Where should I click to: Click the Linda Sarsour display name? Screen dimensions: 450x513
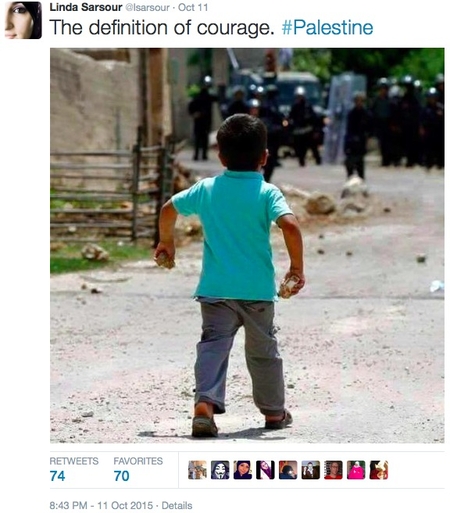[86, 7]
